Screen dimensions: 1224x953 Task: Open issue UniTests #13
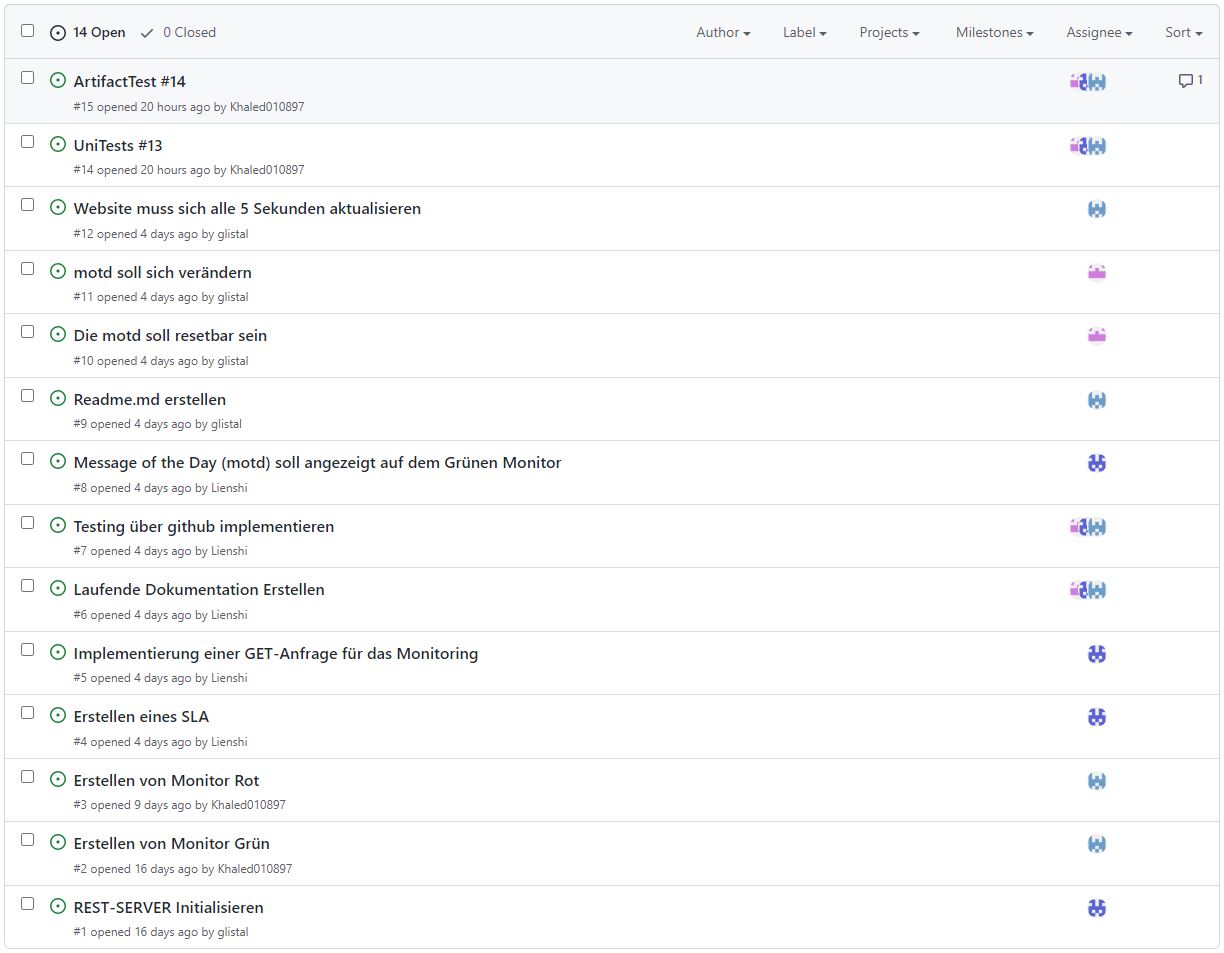118,146
